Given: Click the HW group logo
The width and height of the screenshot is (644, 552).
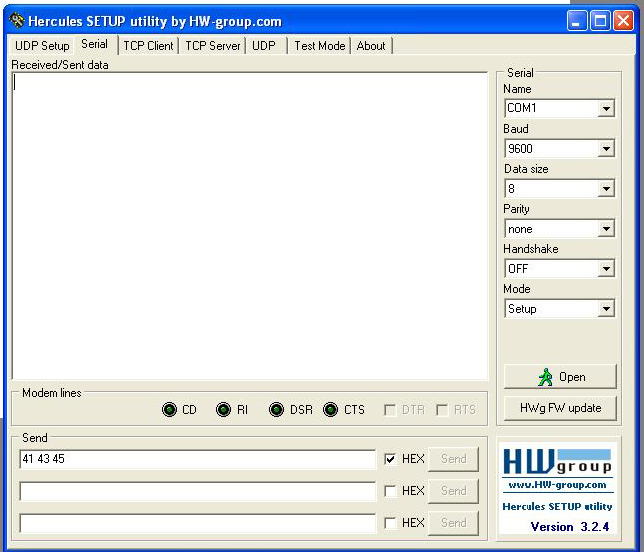Looking at the screenshot, I should pos(557,462).
